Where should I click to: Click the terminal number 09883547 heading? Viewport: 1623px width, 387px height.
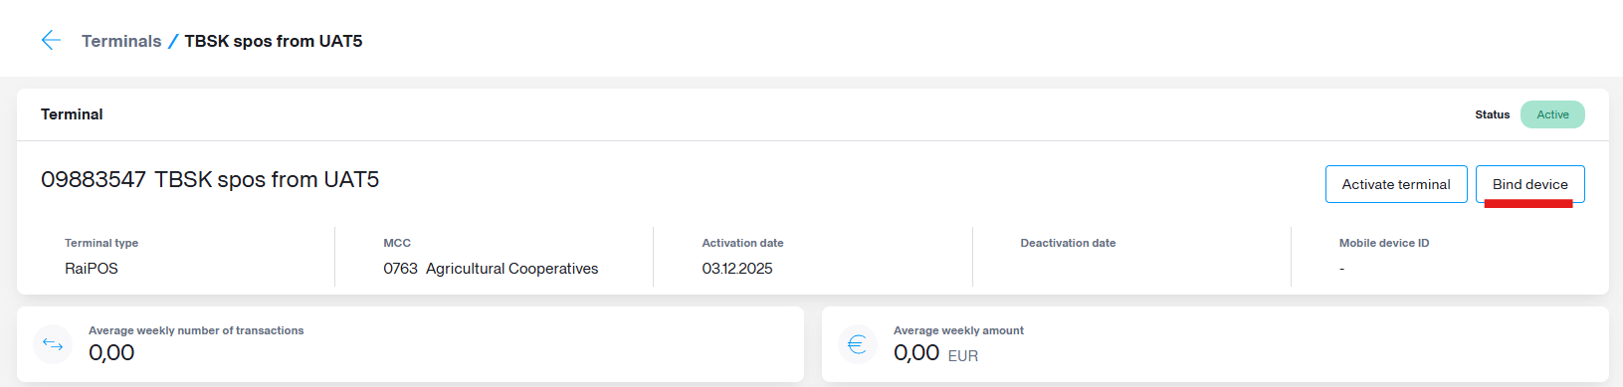(93, 180)
